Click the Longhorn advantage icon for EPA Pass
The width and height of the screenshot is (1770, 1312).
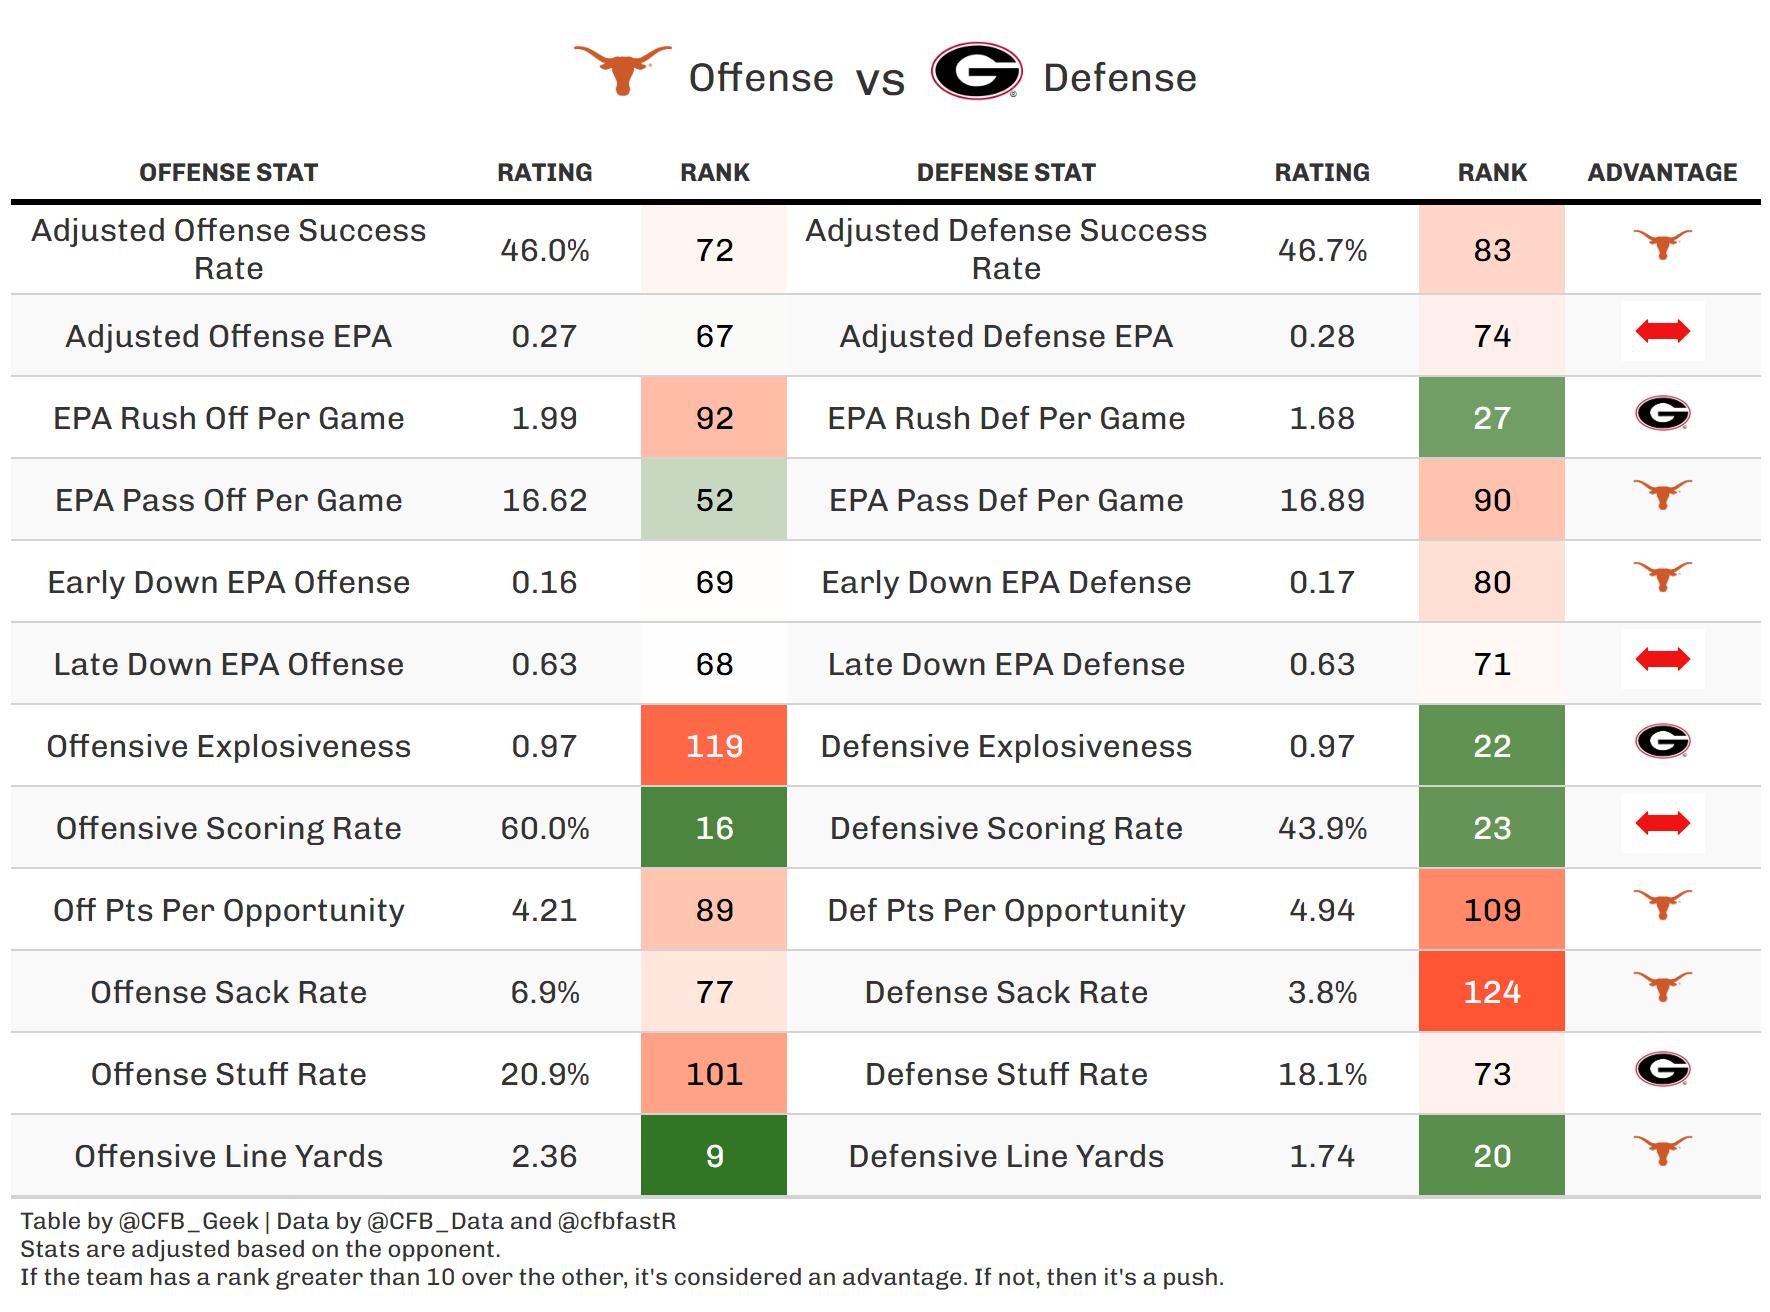click(x=1662, y=494)
